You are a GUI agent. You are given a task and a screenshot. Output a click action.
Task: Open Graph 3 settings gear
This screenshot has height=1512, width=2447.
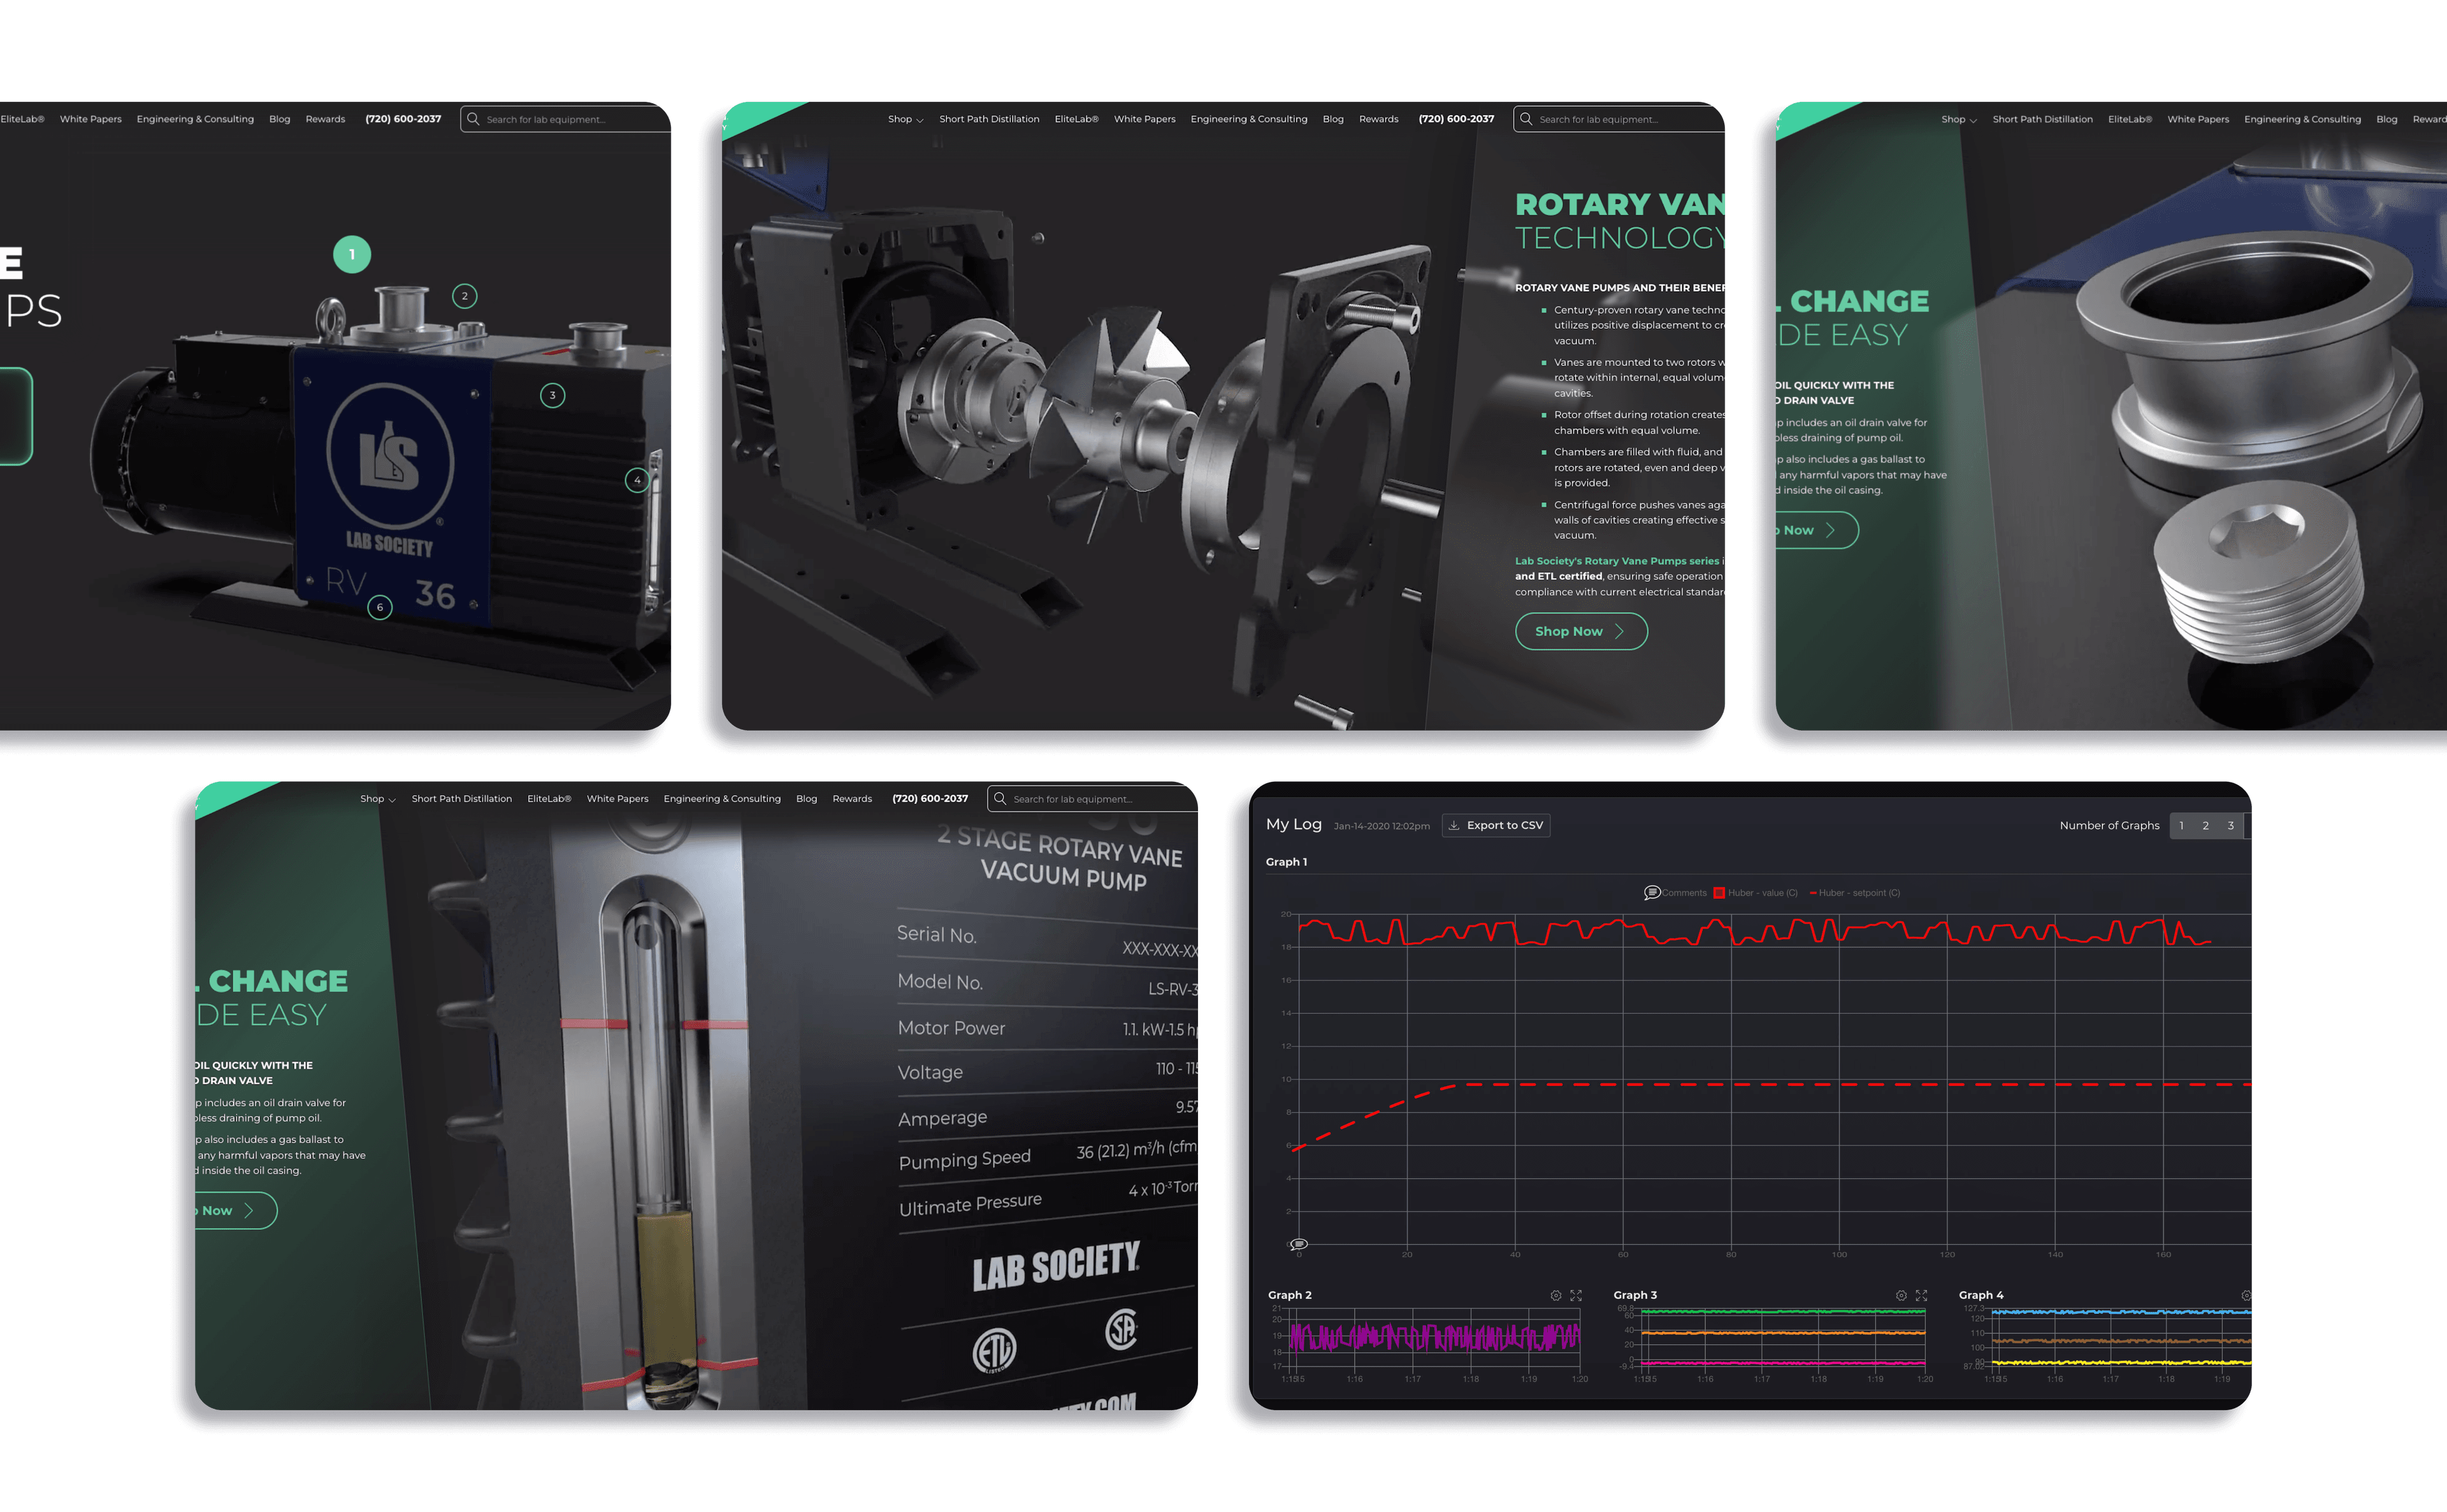pos(1901,1295)
